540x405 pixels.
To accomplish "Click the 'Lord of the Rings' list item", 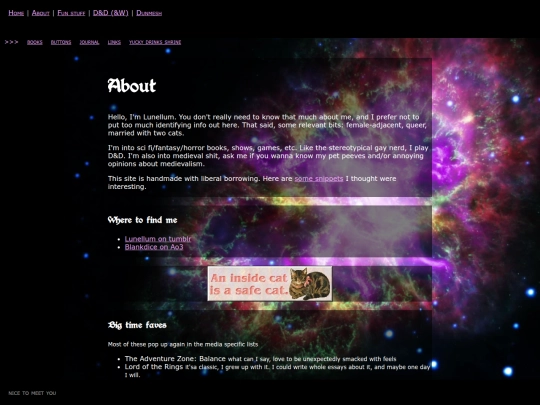I will tap(278, 371).
